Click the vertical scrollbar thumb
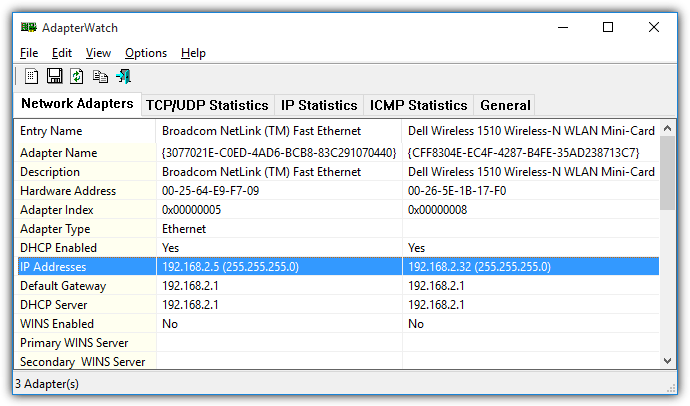 pos(668,173)
